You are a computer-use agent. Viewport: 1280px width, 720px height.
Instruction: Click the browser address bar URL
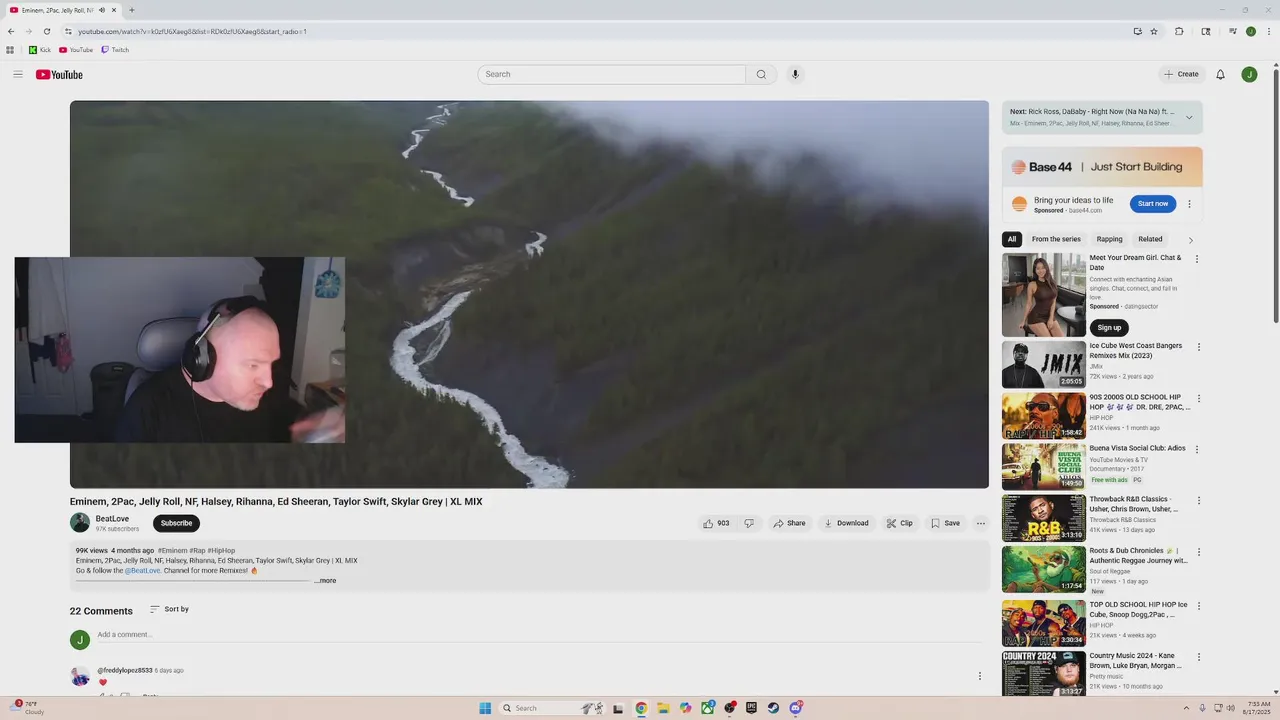[x=192, y=31]
